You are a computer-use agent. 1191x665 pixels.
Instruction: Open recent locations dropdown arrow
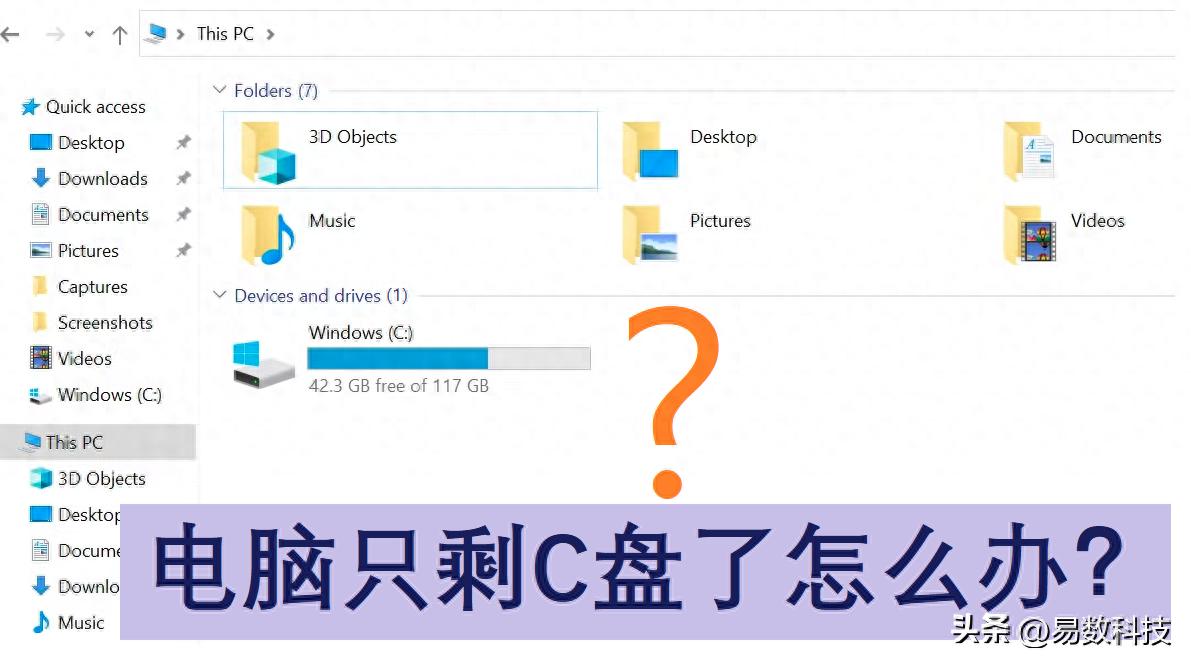90,34
